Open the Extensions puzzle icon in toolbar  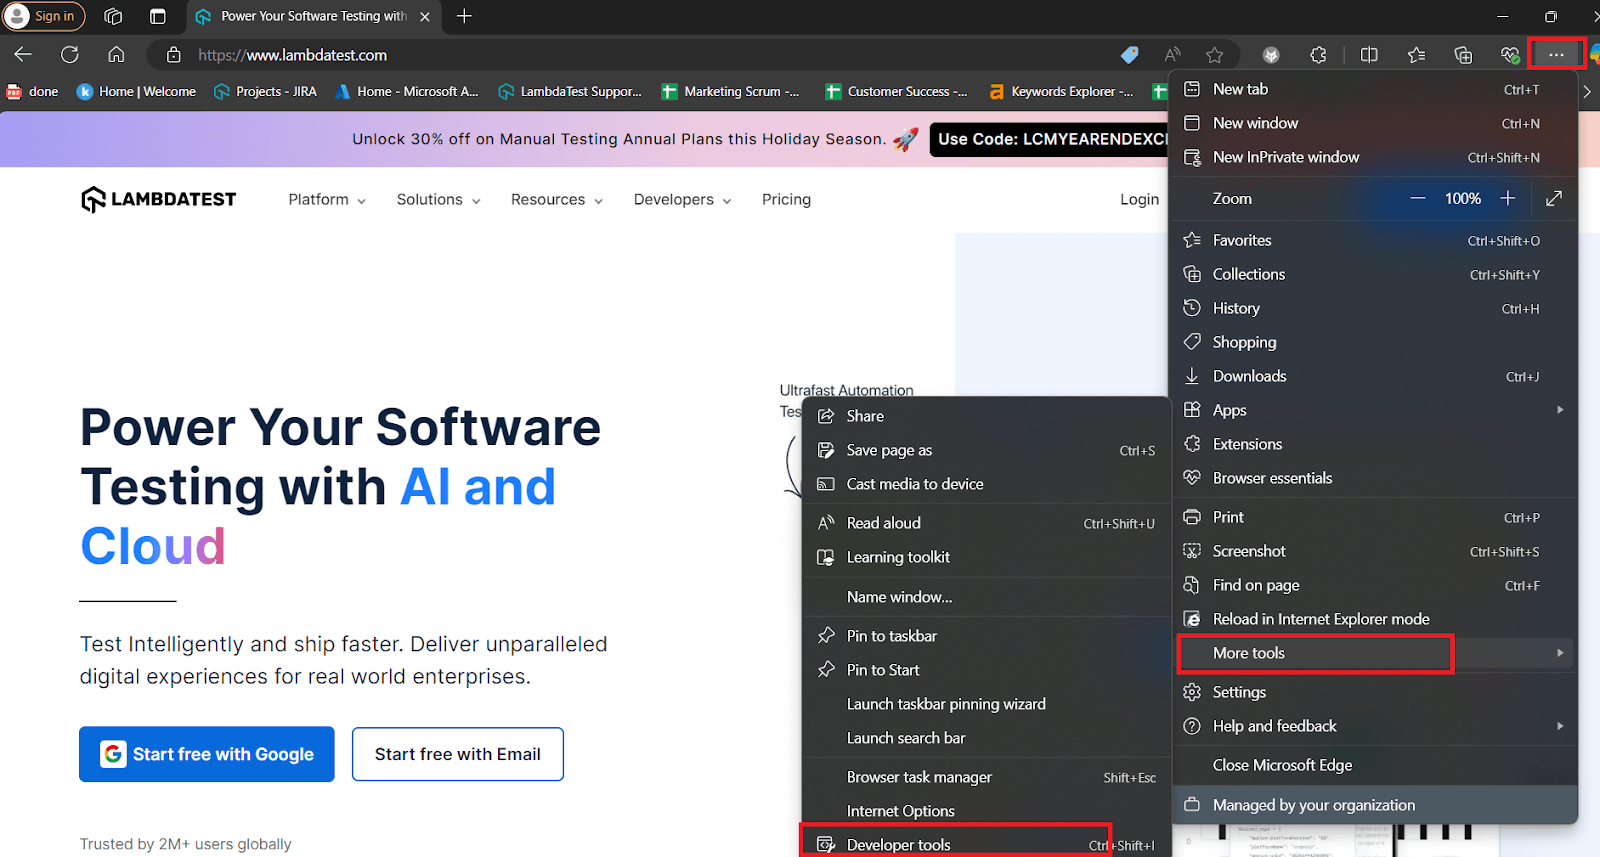[1318, 55]
